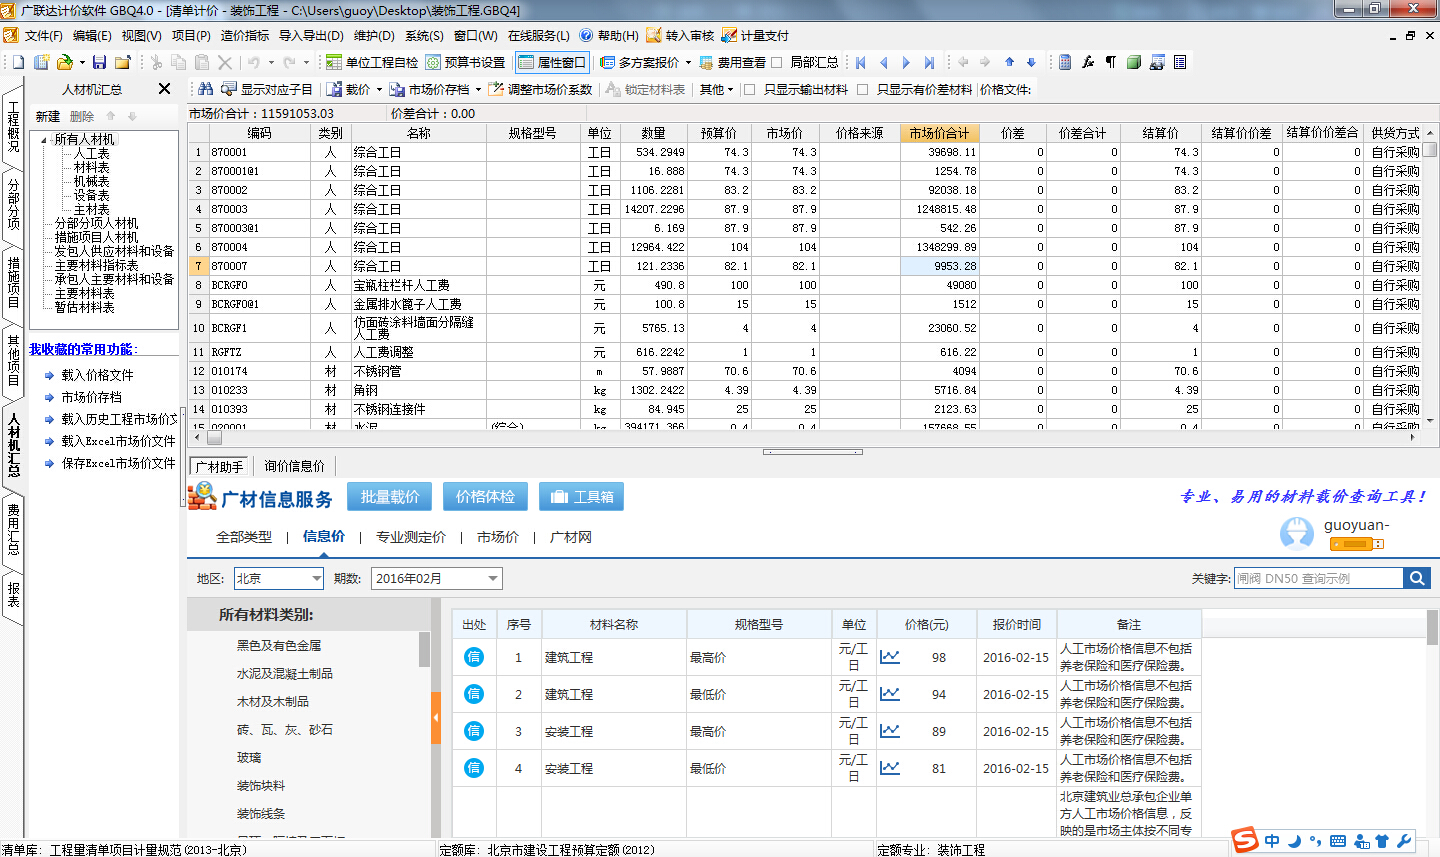Click the binoculars find icon

coord(206,89)
